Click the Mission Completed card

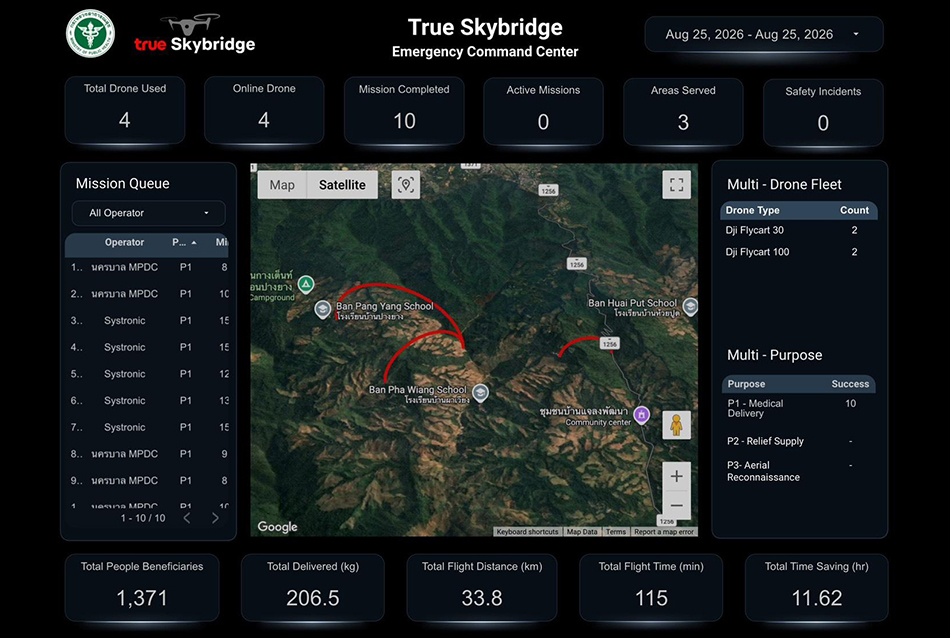pos(404,110)
